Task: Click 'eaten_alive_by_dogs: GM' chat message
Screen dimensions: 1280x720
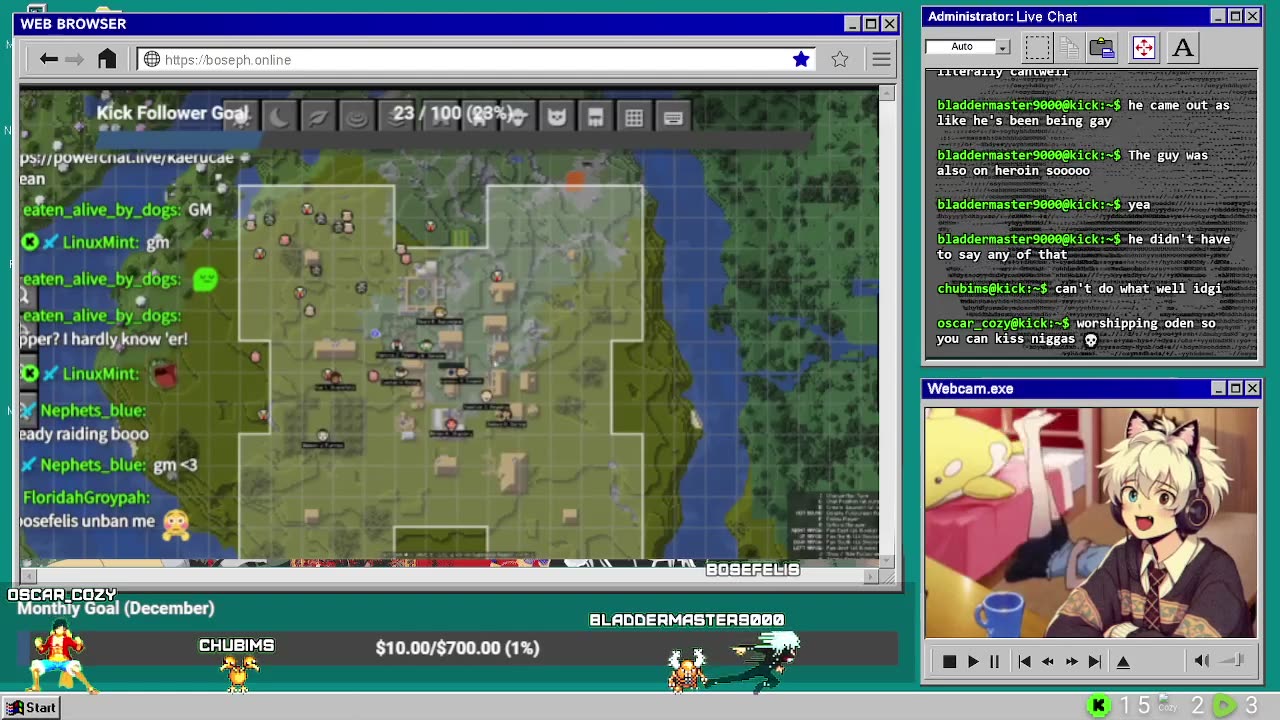Action: coord(117,210)
